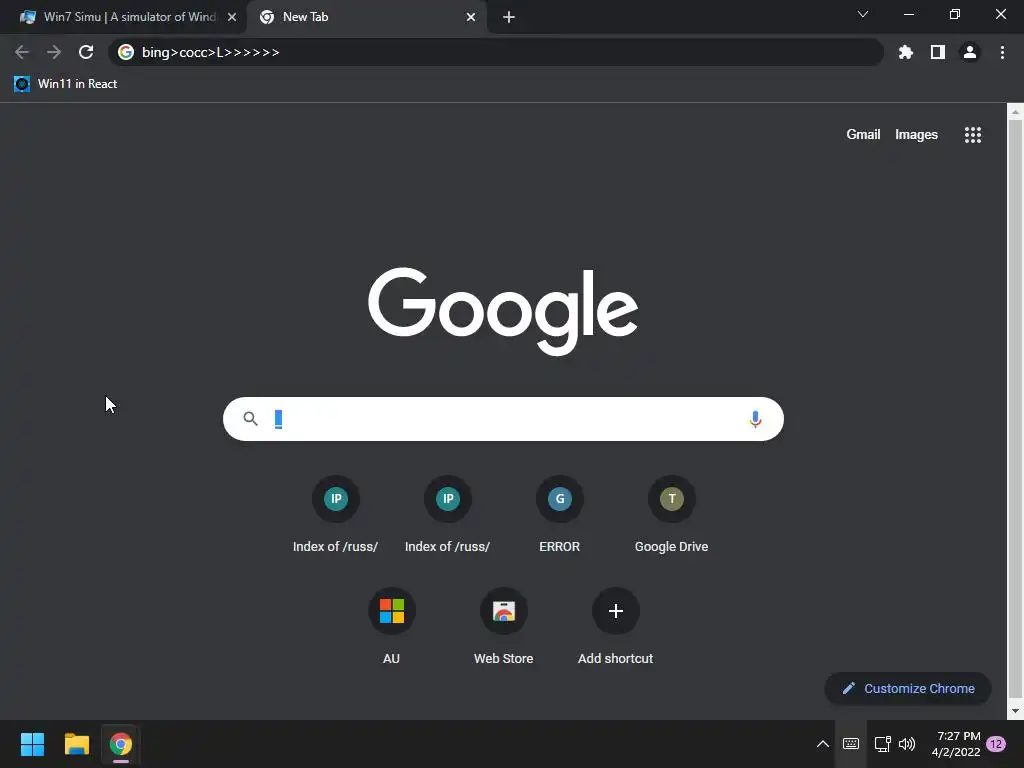Click the address bar text
The height and width of the screenshot is (768, 1024).
210,52
